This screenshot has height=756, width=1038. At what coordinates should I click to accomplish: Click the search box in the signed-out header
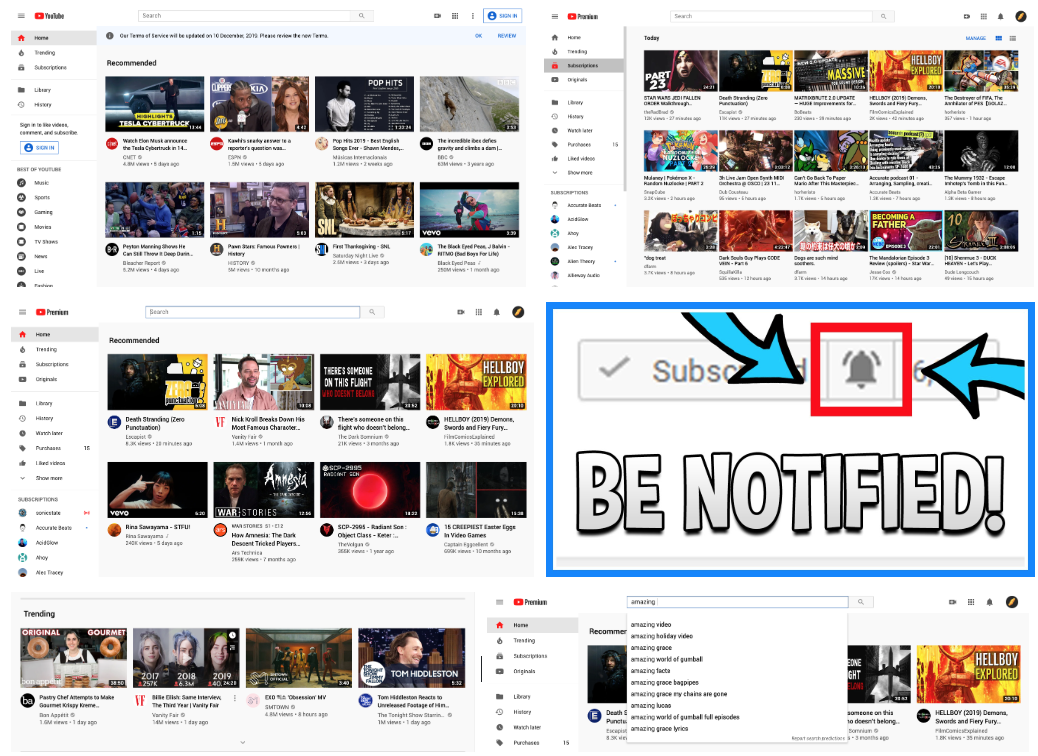[x=245, y=16]
